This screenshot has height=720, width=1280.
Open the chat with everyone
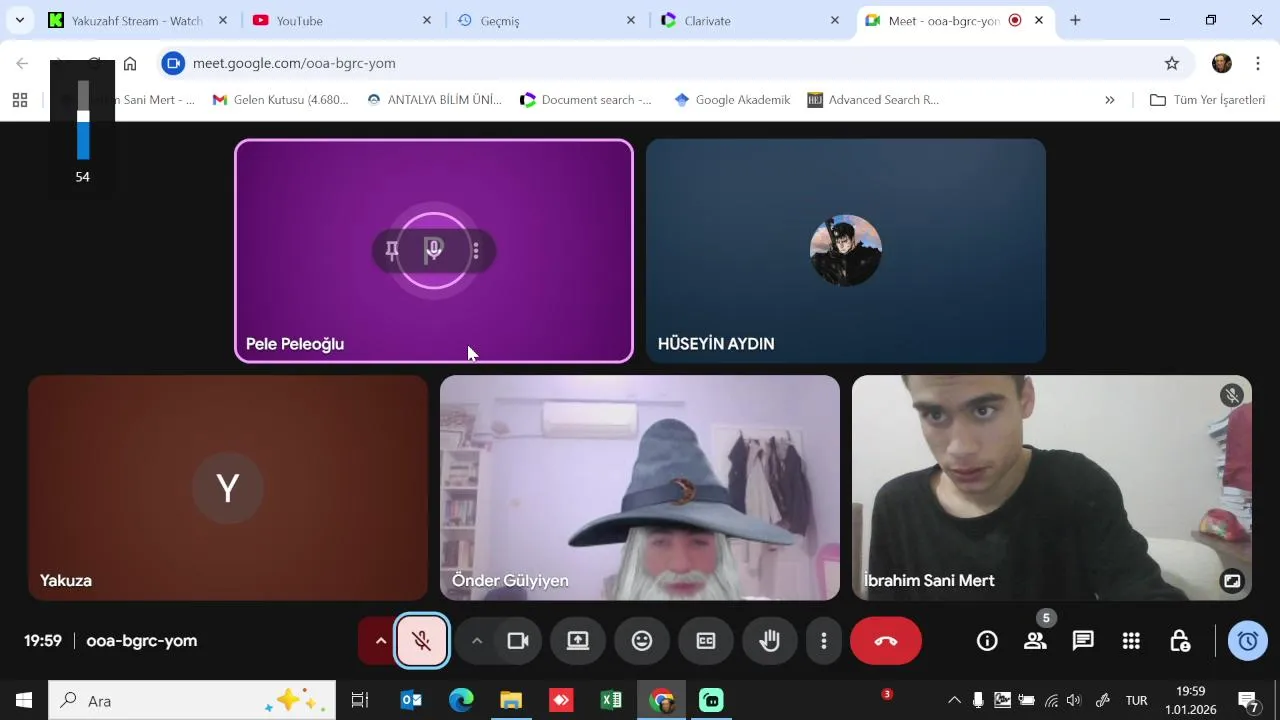click(1083, 641)
